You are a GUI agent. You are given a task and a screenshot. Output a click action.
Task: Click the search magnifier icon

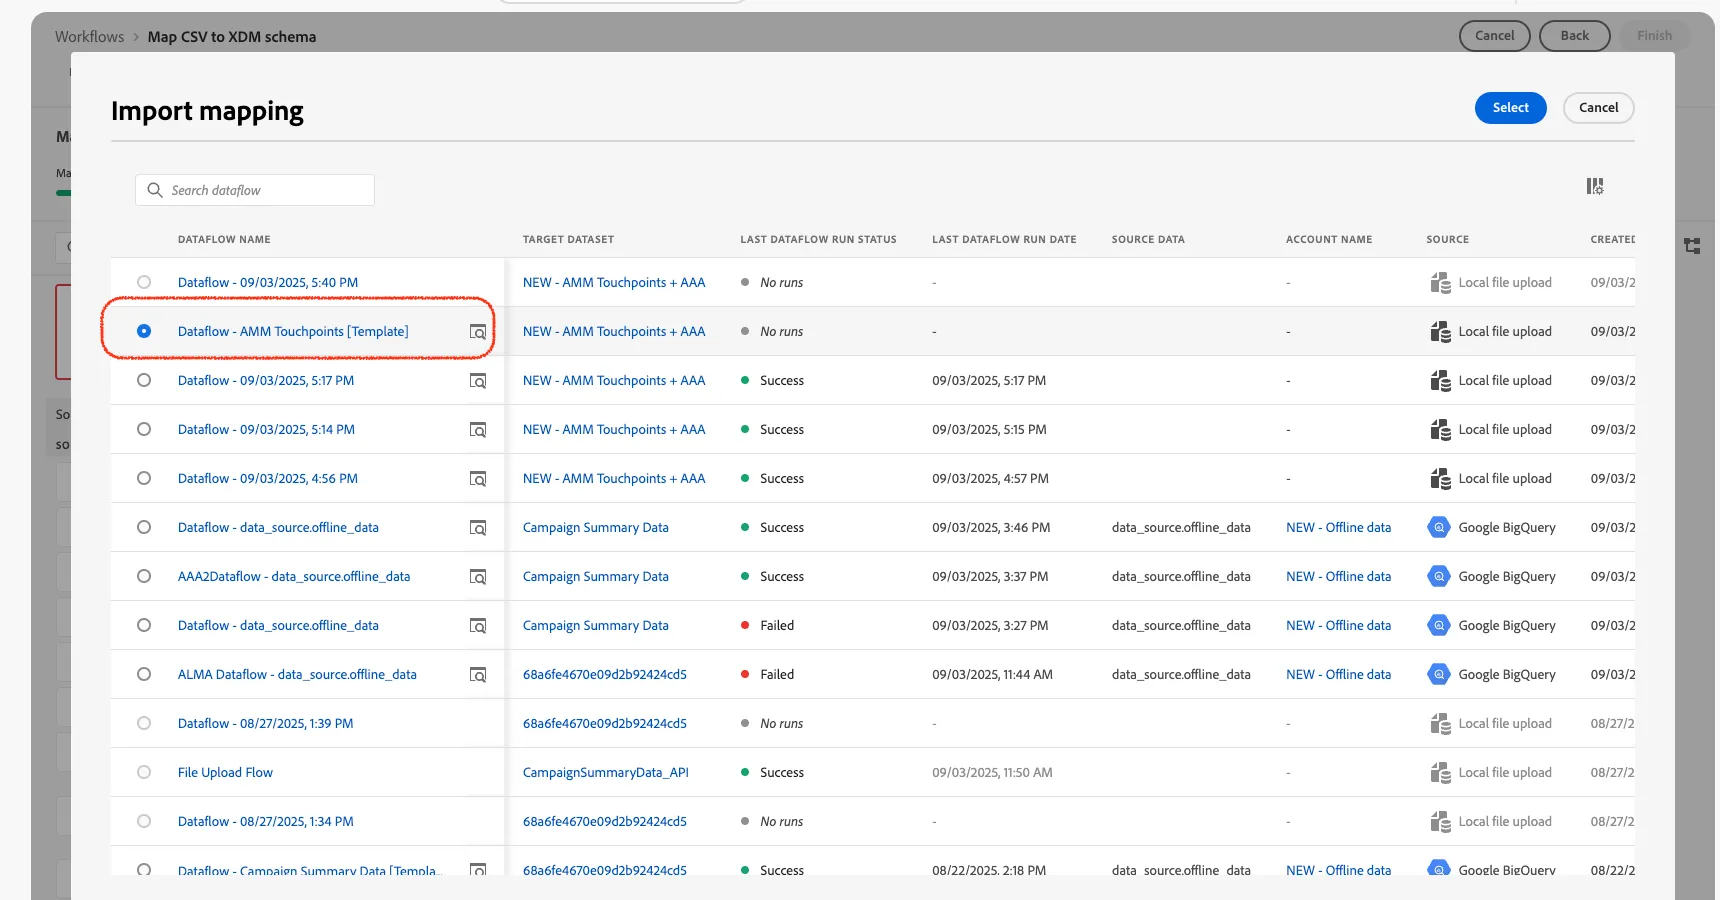155,190
